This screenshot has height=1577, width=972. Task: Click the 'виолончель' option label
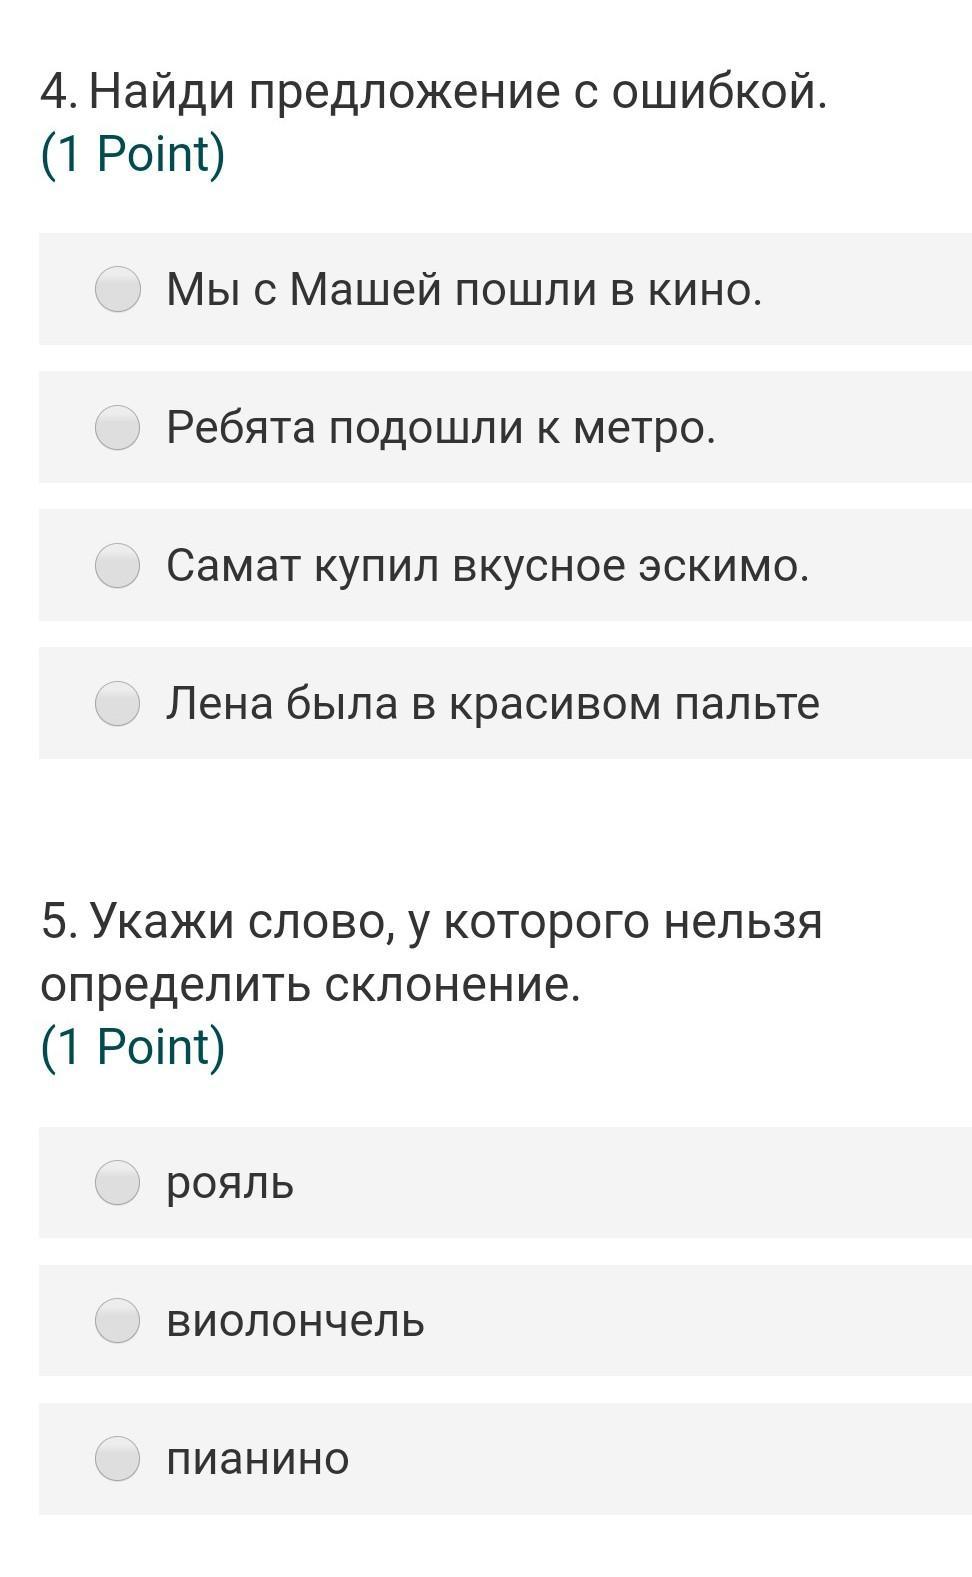click(295, 1321)
